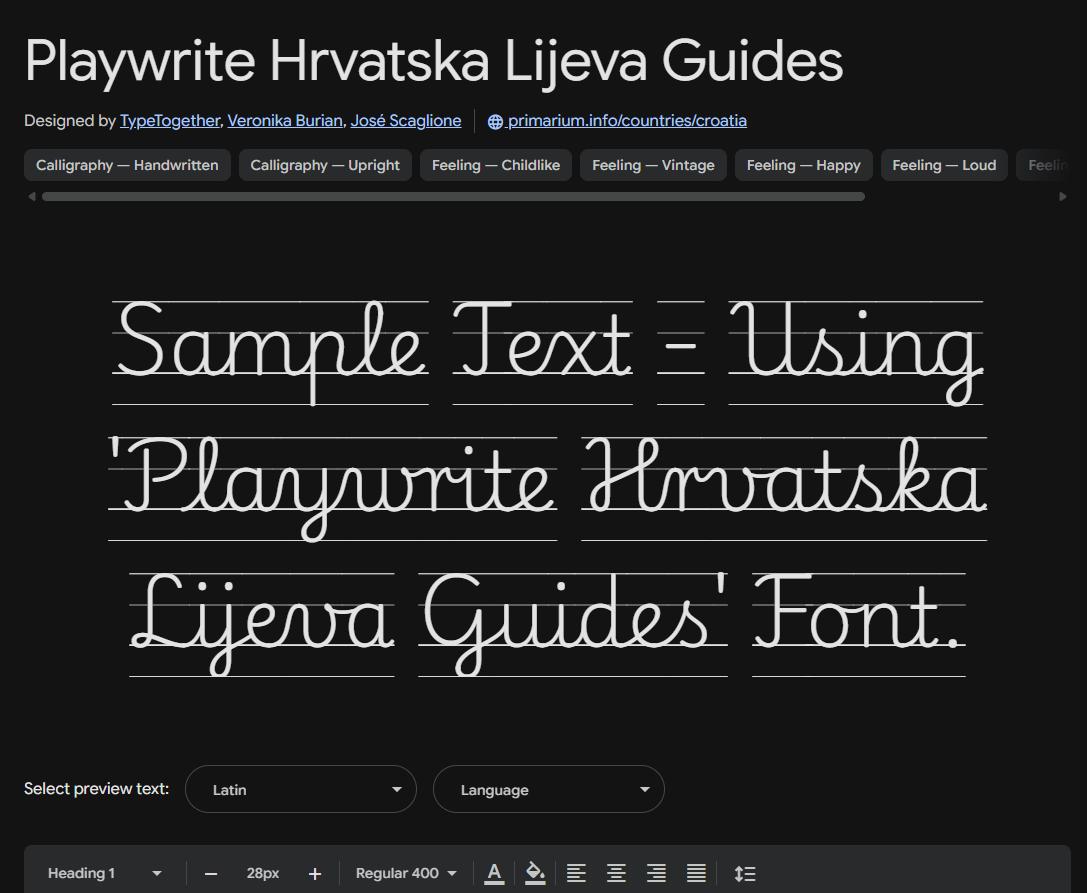This screenshot has width=1087, height=893.
Task: Open the Heading 1 style dropdown
Action: (x=104, y=874)
